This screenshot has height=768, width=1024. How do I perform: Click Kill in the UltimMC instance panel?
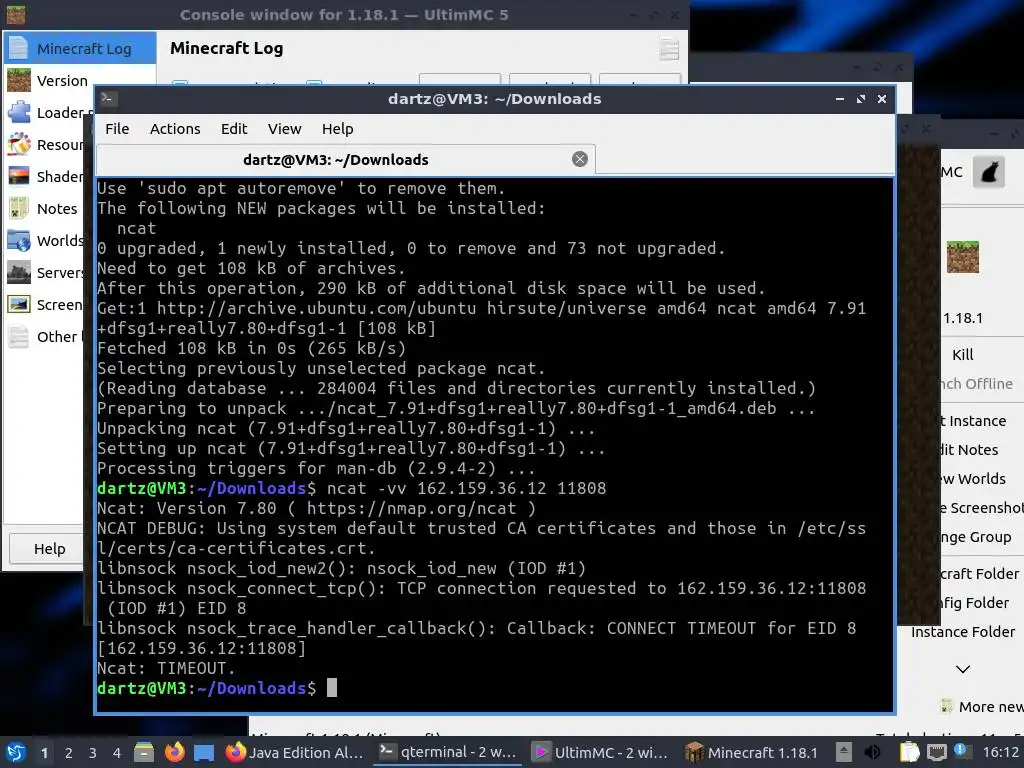963,355
